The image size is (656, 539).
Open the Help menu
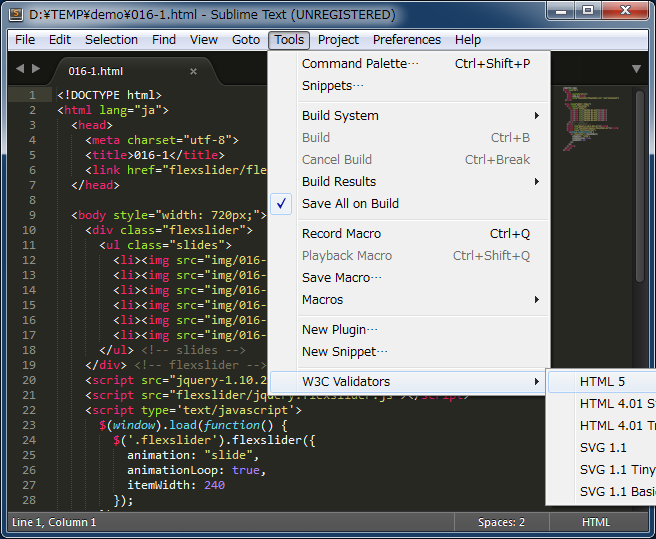(x=468, y=40)
